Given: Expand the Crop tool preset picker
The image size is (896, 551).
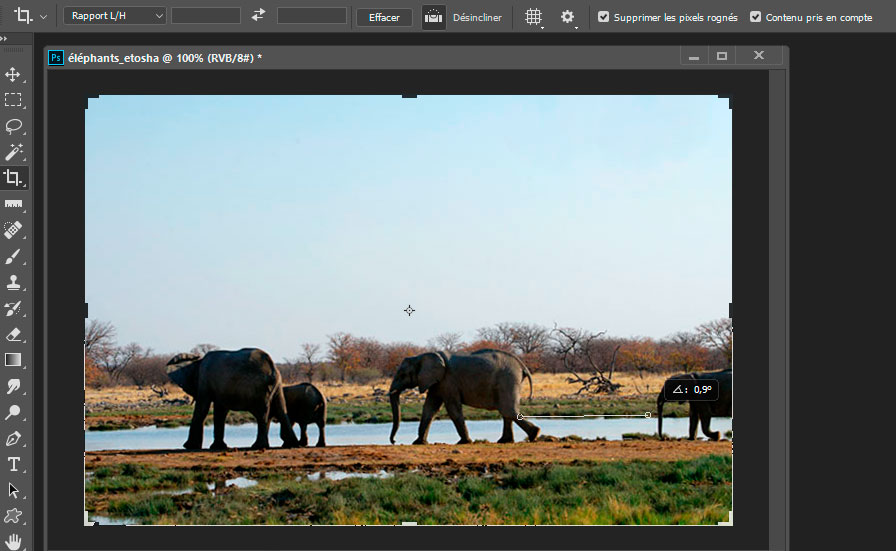Looking at the screenshot, I should (x=43, y=17).
